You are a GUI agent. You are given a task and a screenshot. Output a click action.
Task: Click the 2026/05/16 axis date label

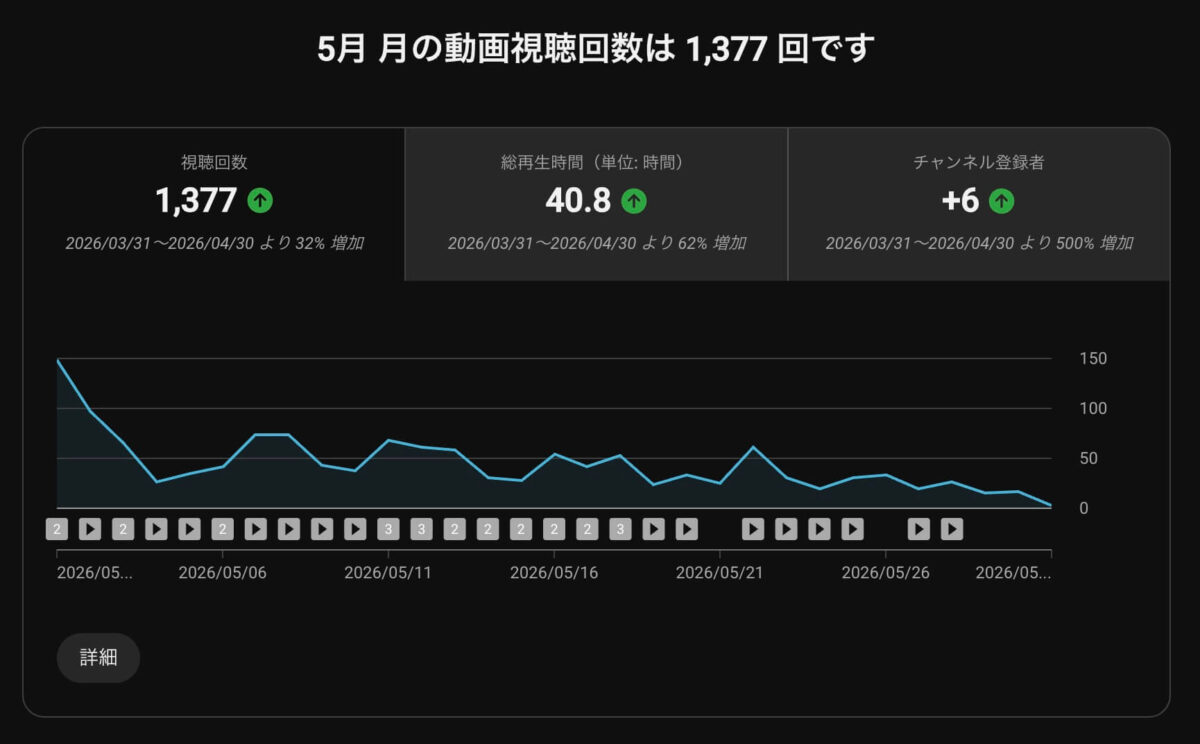click(554, 573)
